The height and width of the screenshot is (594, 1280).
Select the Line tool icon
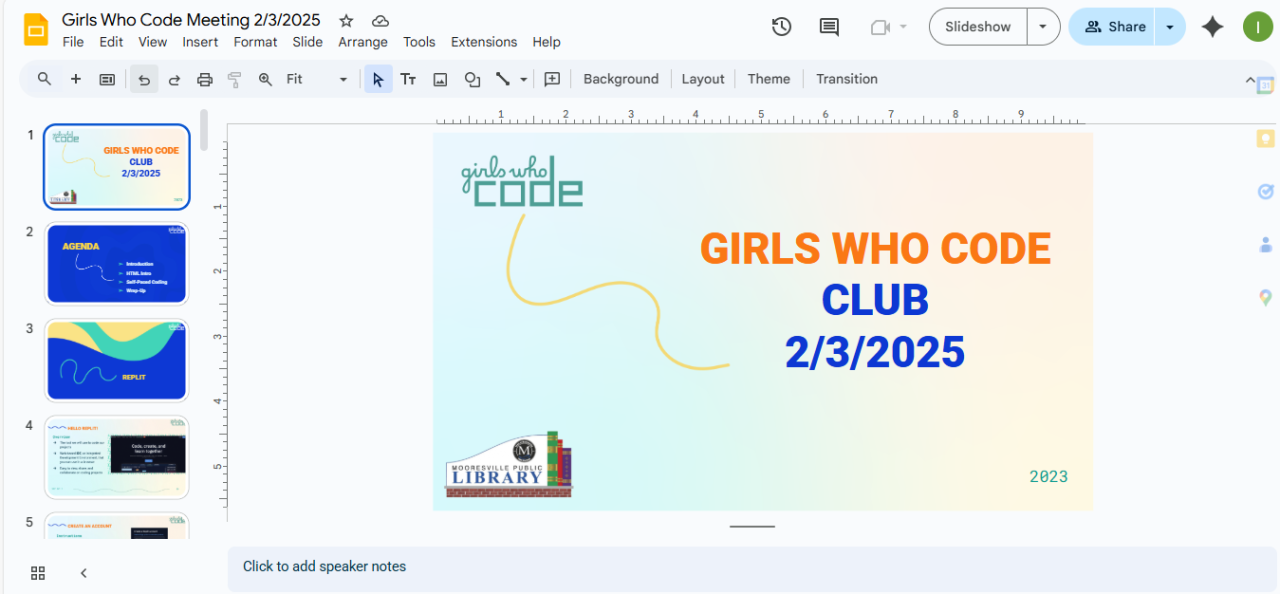pyautogui.click(x=503, y=79)
